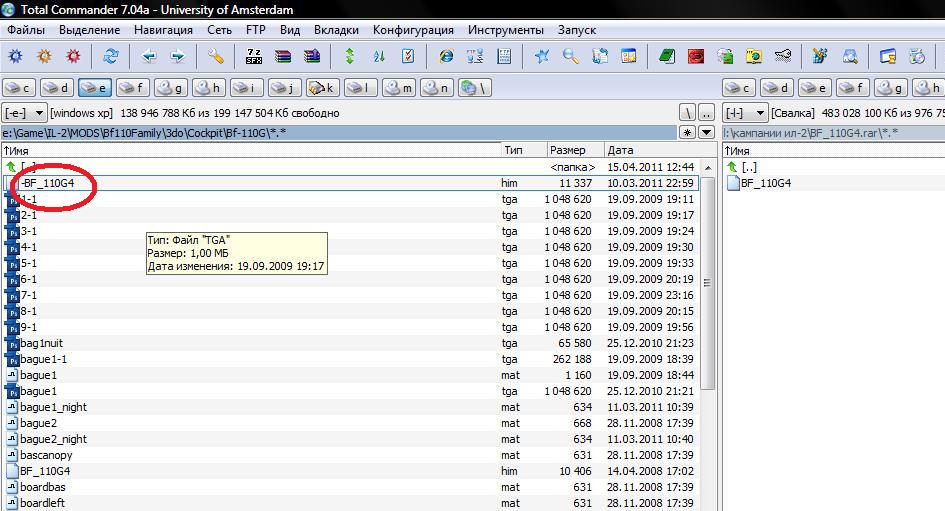
Task: Click the 7z SFX toolbar icon
Action: pos(254,57)
